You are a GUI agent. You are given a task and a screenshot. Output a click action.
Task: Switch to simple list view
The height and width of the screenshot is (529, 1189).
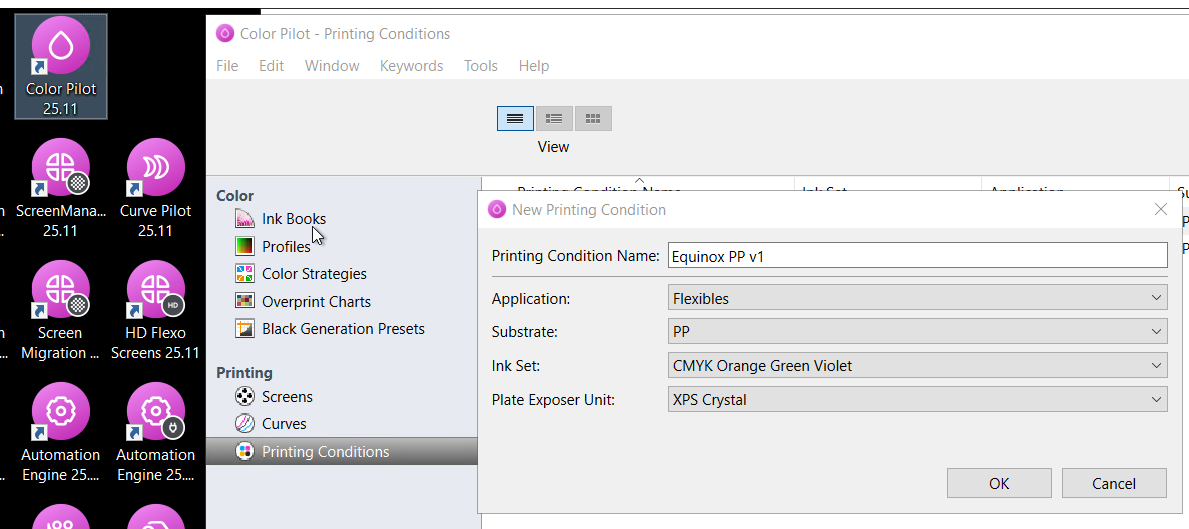(516, 118)
